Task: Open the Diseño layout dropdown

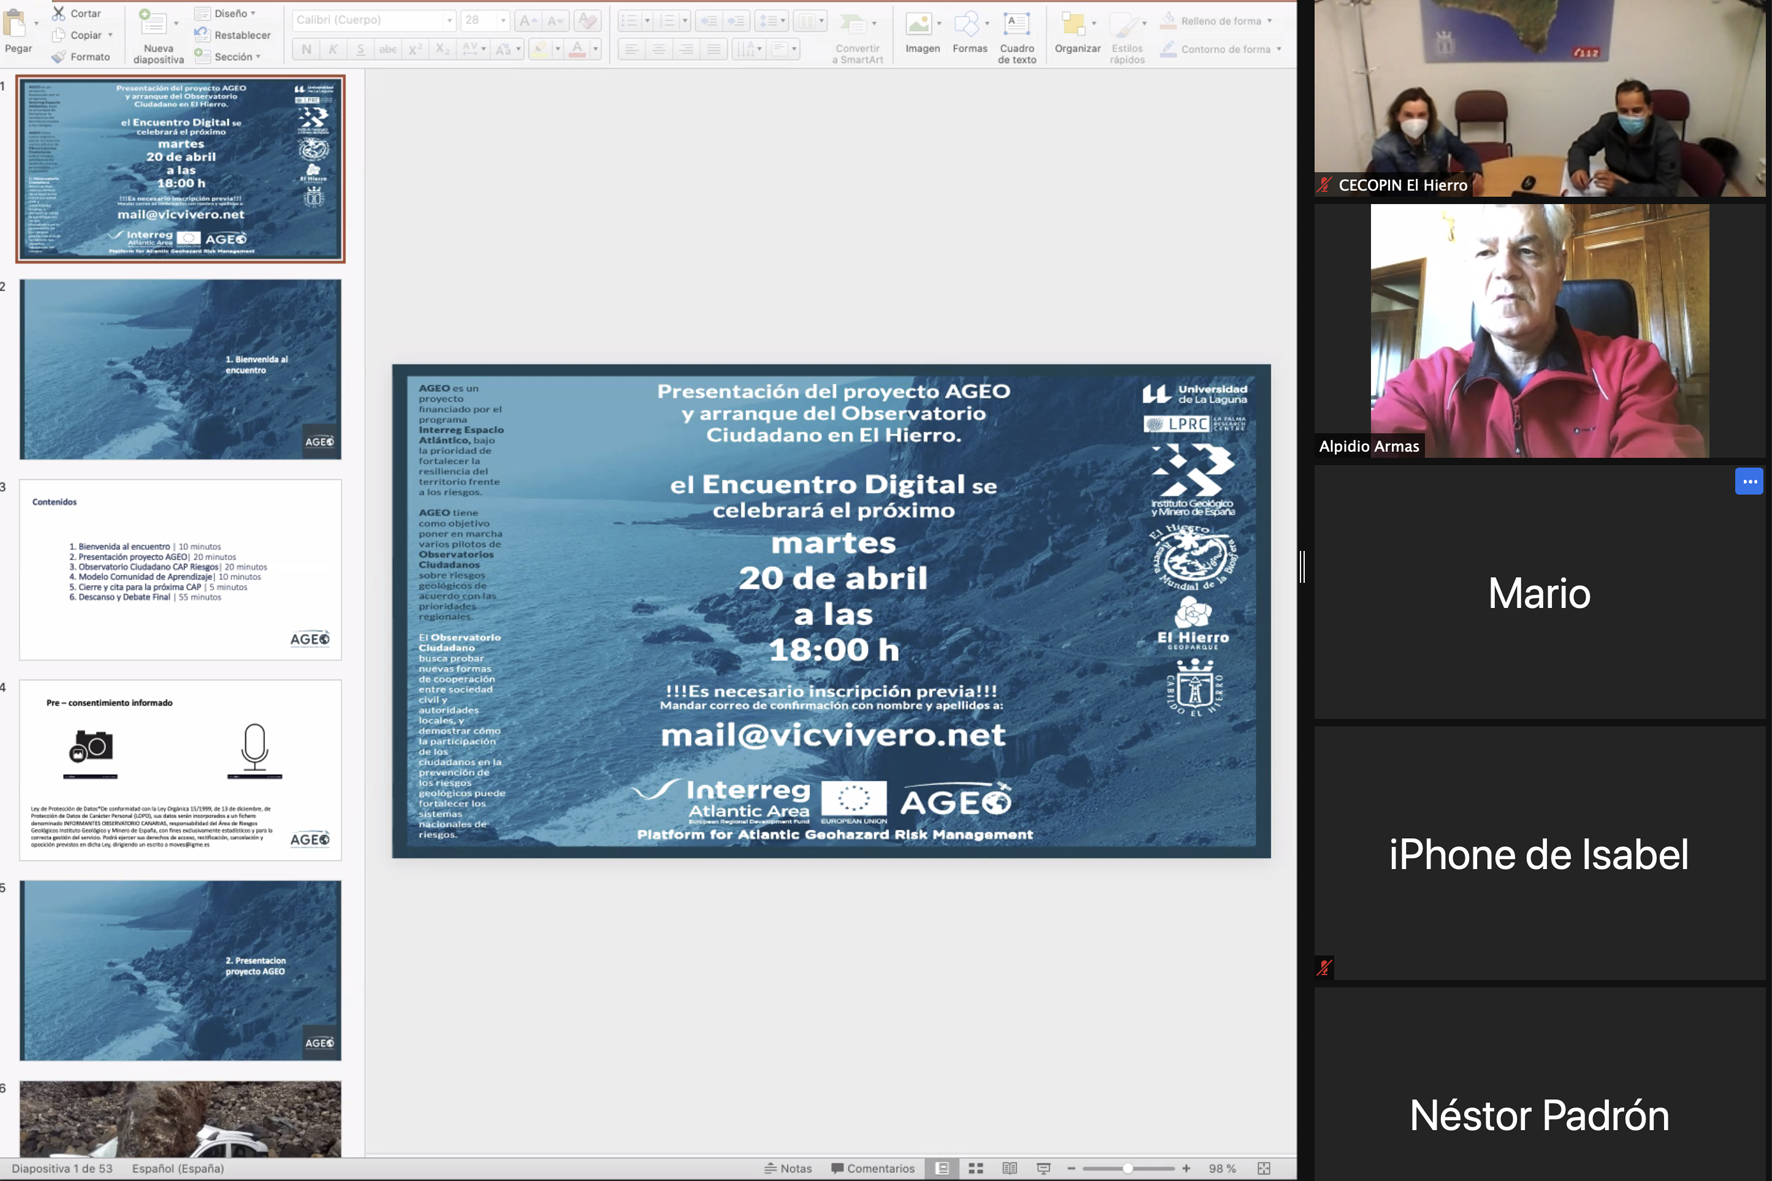Action: tap(226, 13)
